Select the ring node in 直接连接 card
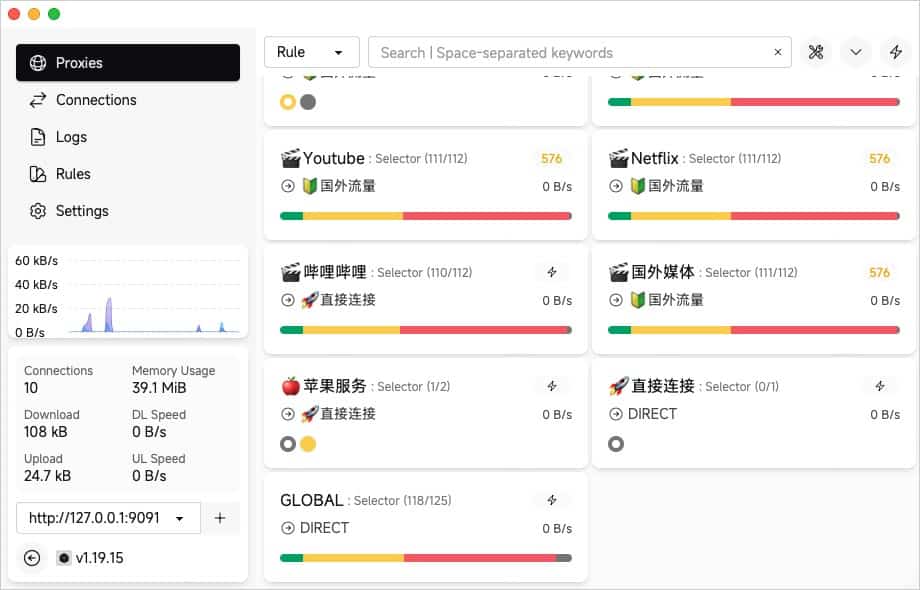Viewport: 920px width, 590px height. (616, 444)
